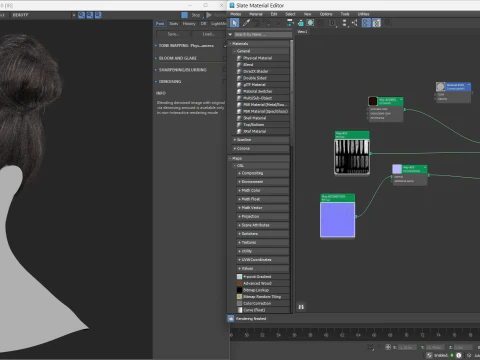Toggle the Material/Map Browser panel icon

[x=366, y=23]
